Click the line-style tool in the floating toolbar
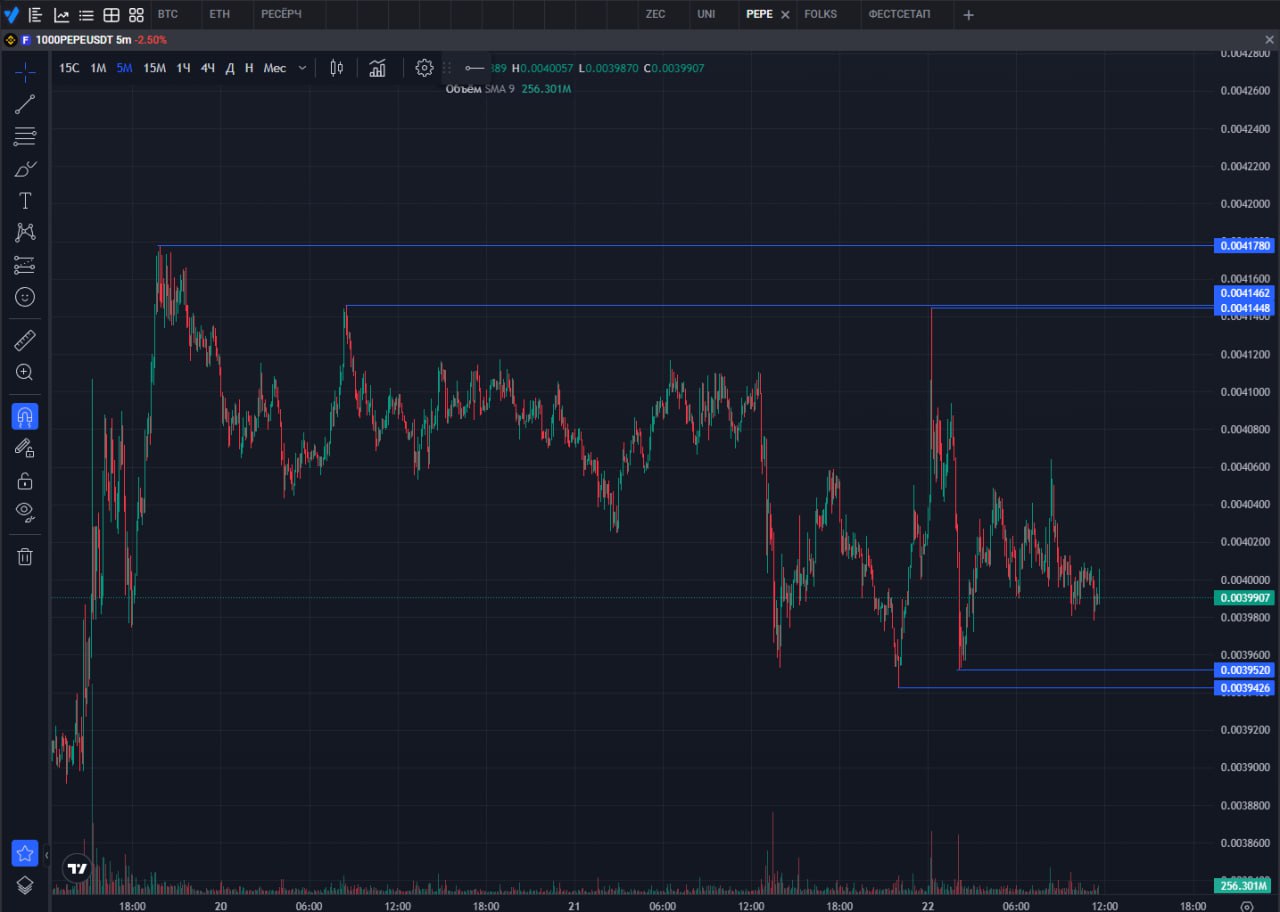 [475, 68]
